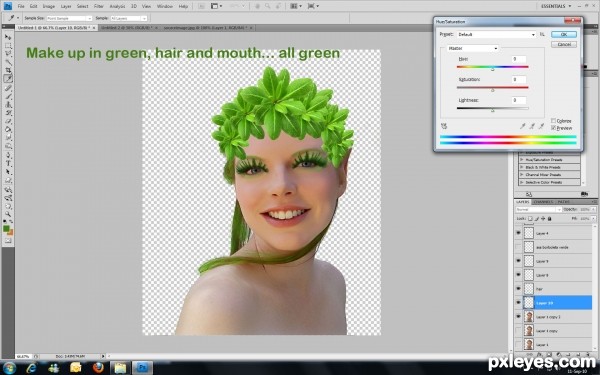Viewport: 600px width, 375px height.
Task: Click the Lightness slider handle
Action: (x=492, y=110)
